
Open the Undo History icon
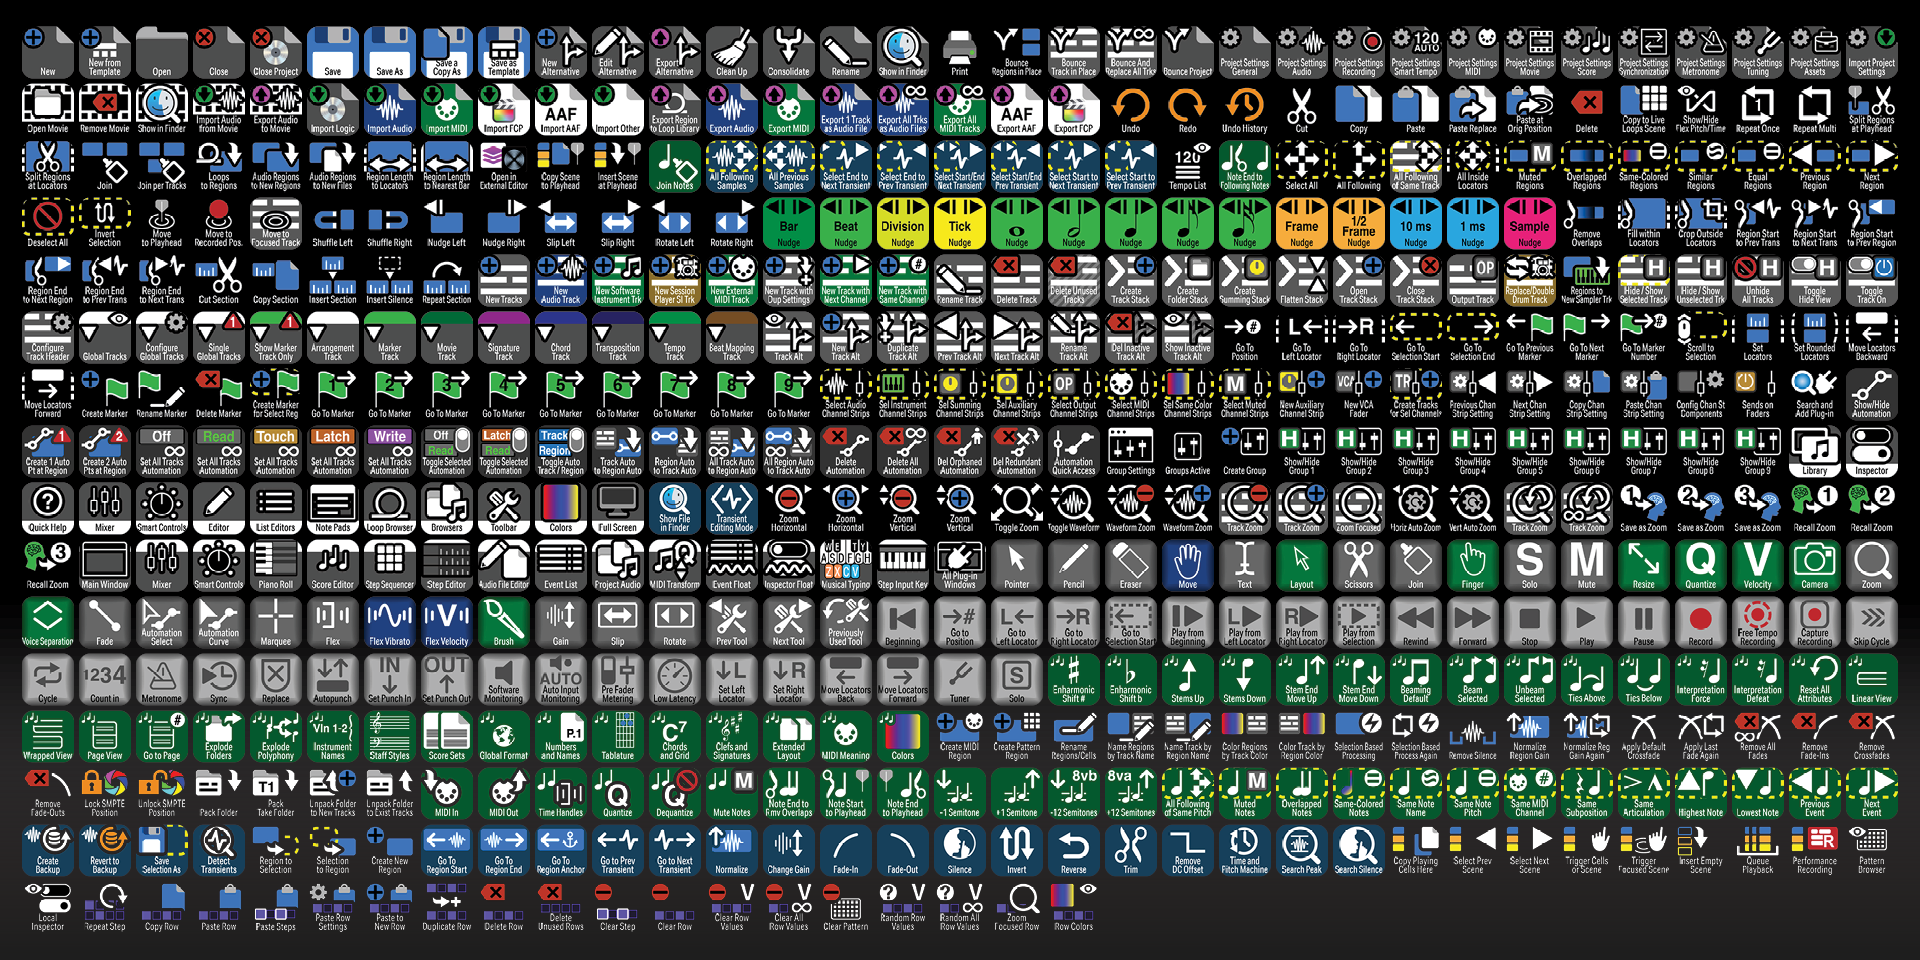point(1244,109)
